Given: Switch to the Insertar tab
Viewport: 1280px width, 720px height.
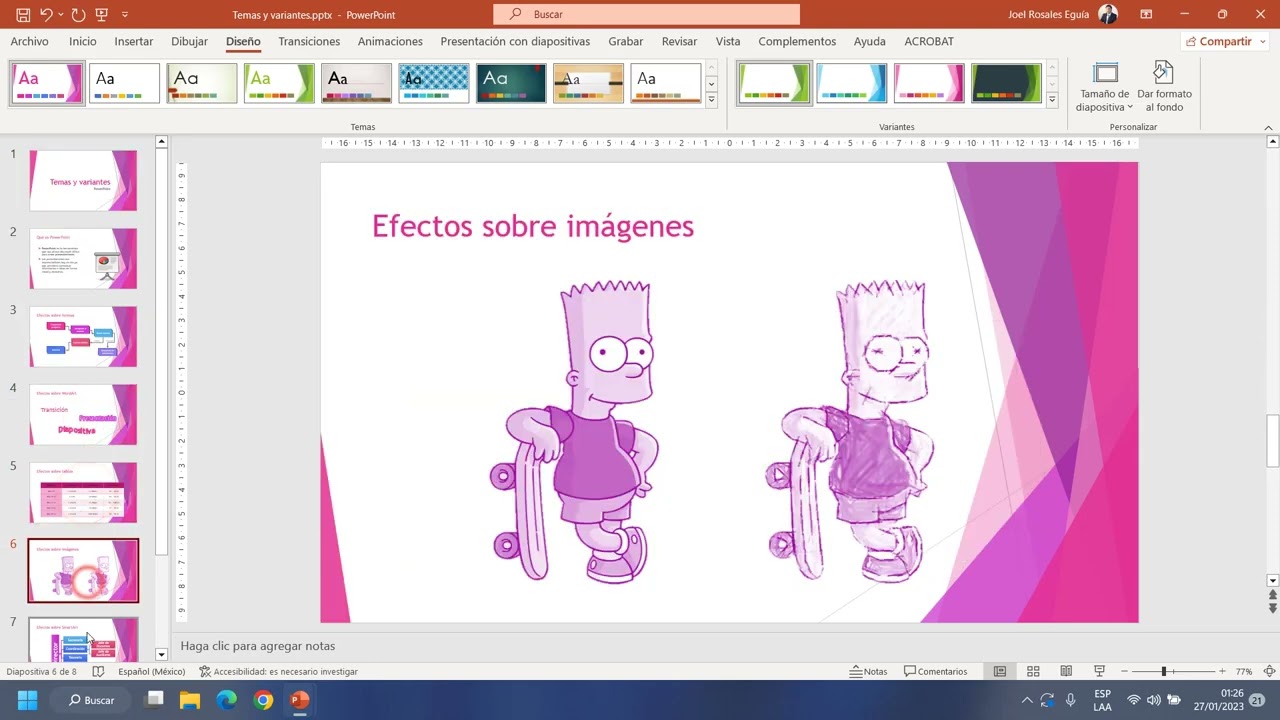Looking at the screenshot, I should click(134, 41).
